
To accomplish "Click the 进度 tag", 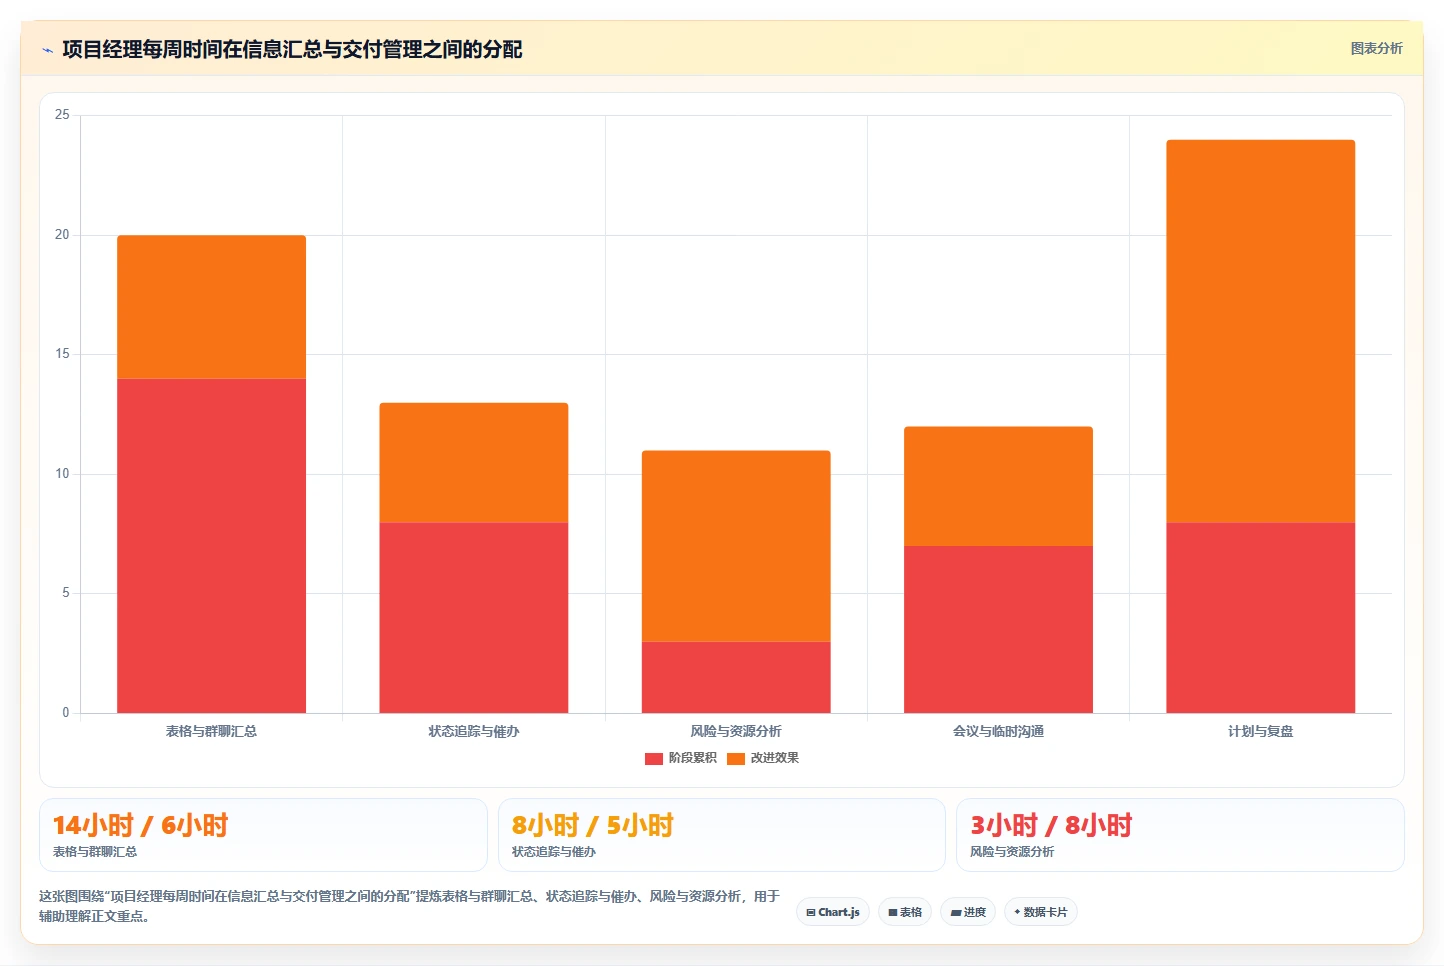I will point(968,912).
